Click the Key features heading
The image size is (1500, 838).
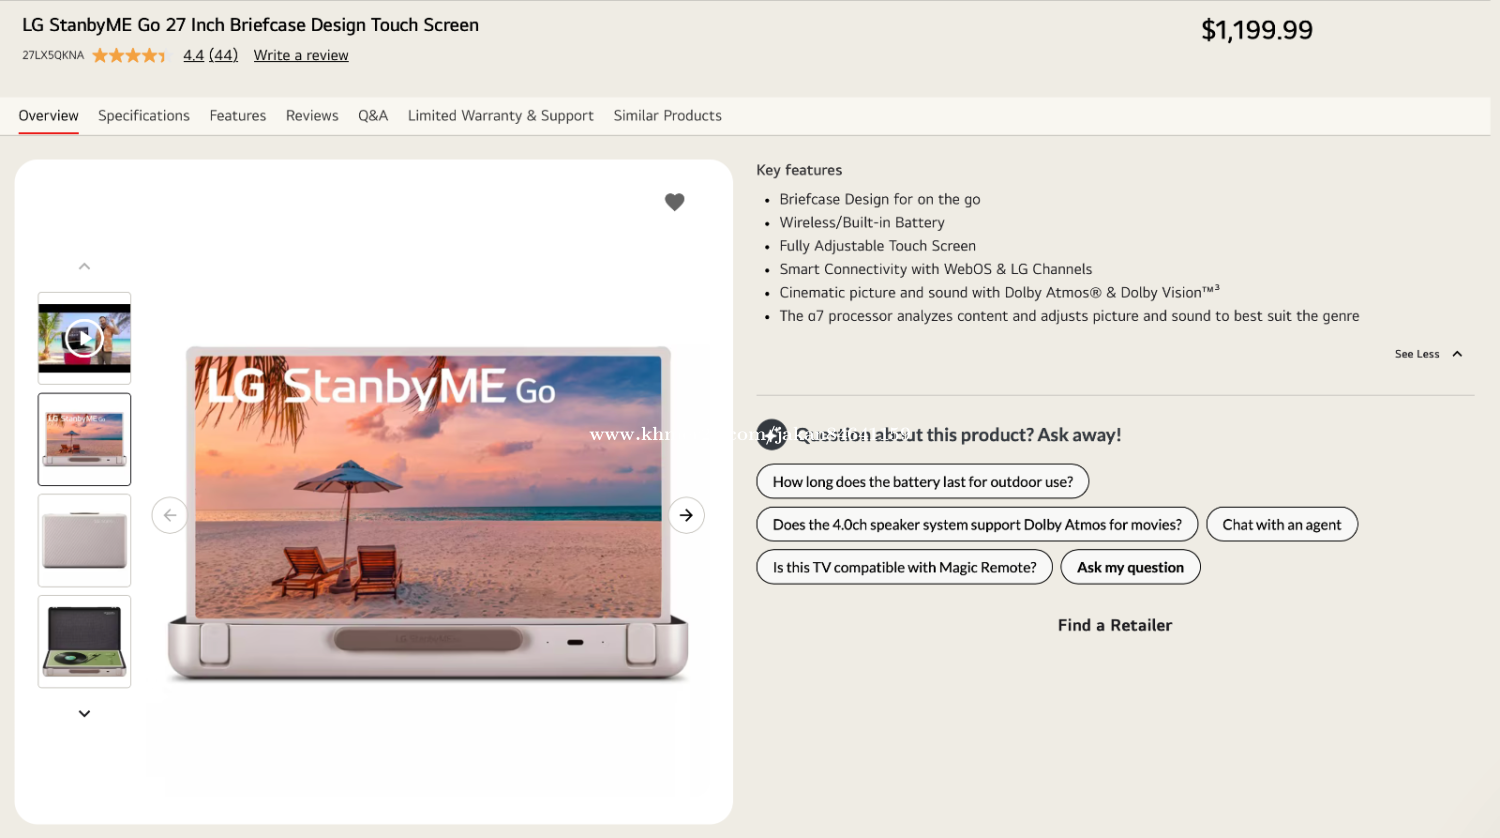point(799,170)
